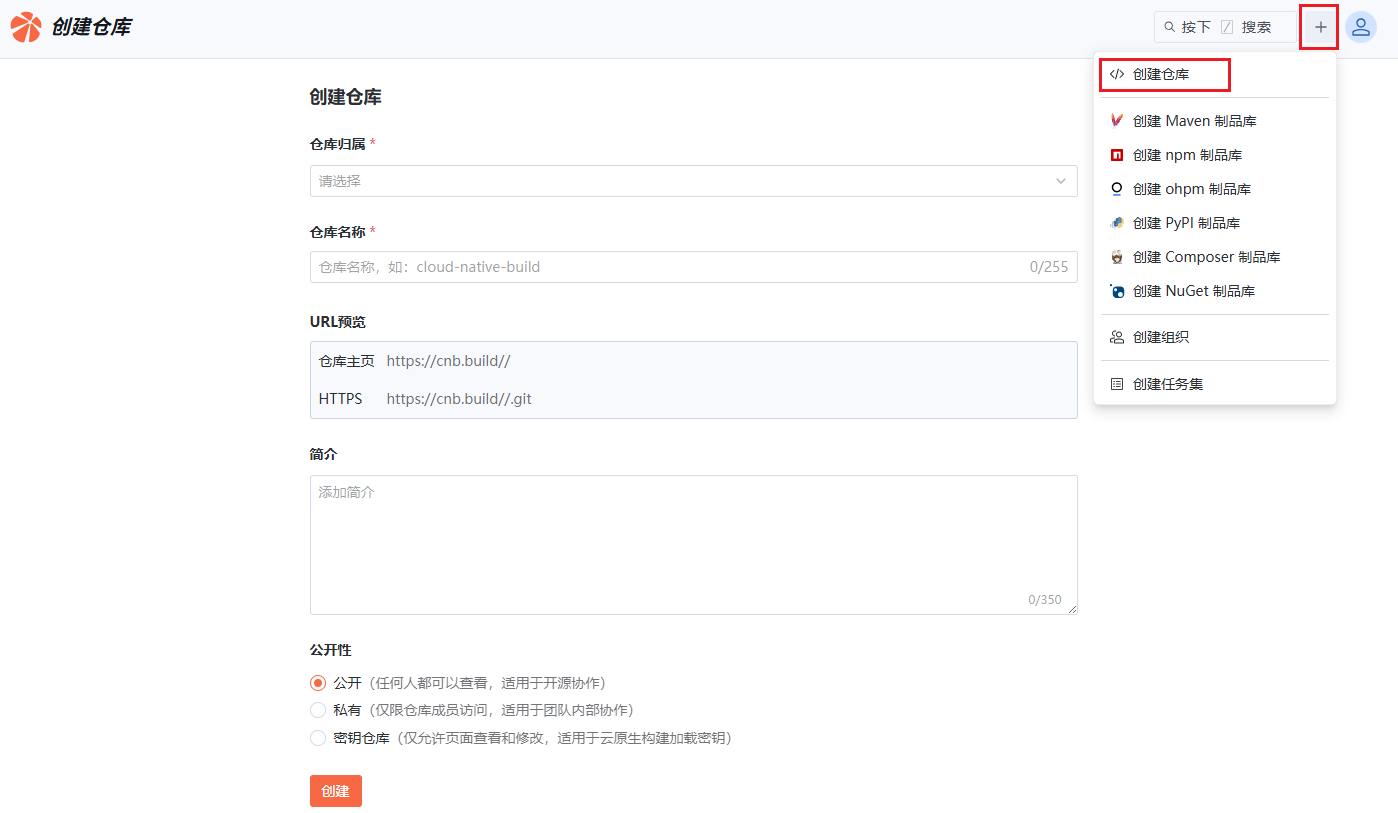The image size is (1398, 813).
Task: Choose 创建仓库 from the menu
Action: pyautogui.click(x=1215, y=74)
